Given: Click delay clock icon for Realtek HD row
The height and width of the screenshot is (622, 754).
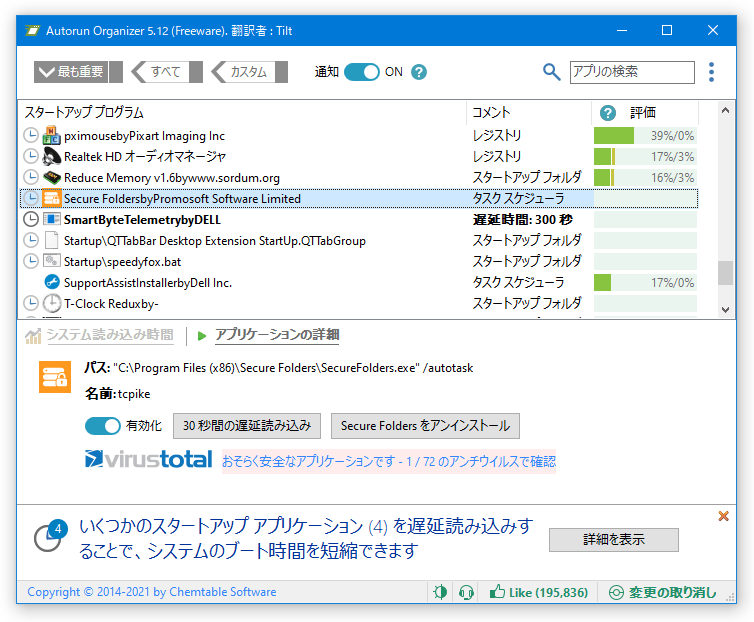Looking at the screenshot, I should (31, 156).
